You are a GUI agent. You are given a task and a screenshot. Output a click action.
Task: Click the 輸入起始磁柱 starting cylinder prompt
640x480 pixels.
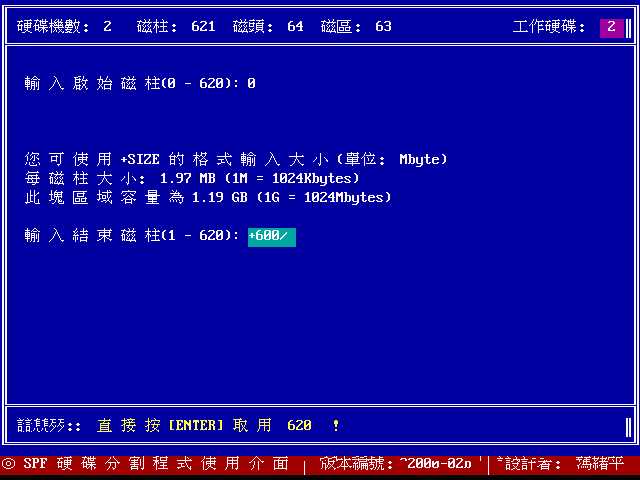130,84
